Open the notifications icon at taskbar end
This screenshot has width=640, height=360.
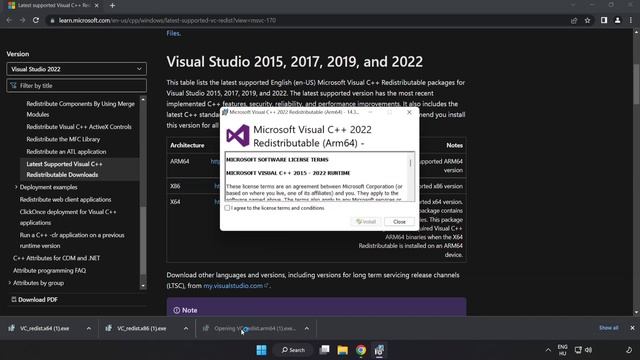629,350
